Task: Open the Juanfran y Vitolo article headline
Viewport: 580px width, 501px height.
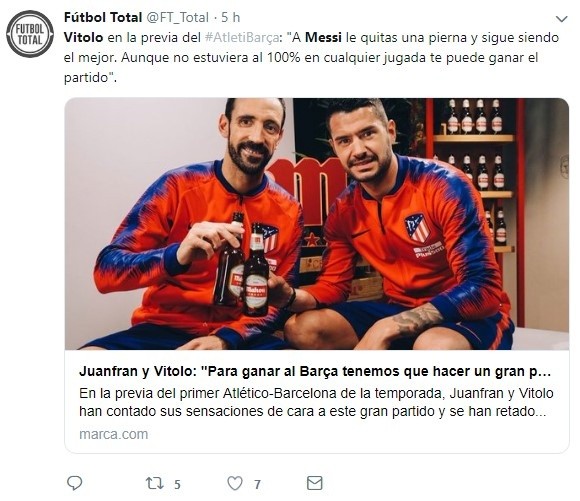Action: pos(315,371)
